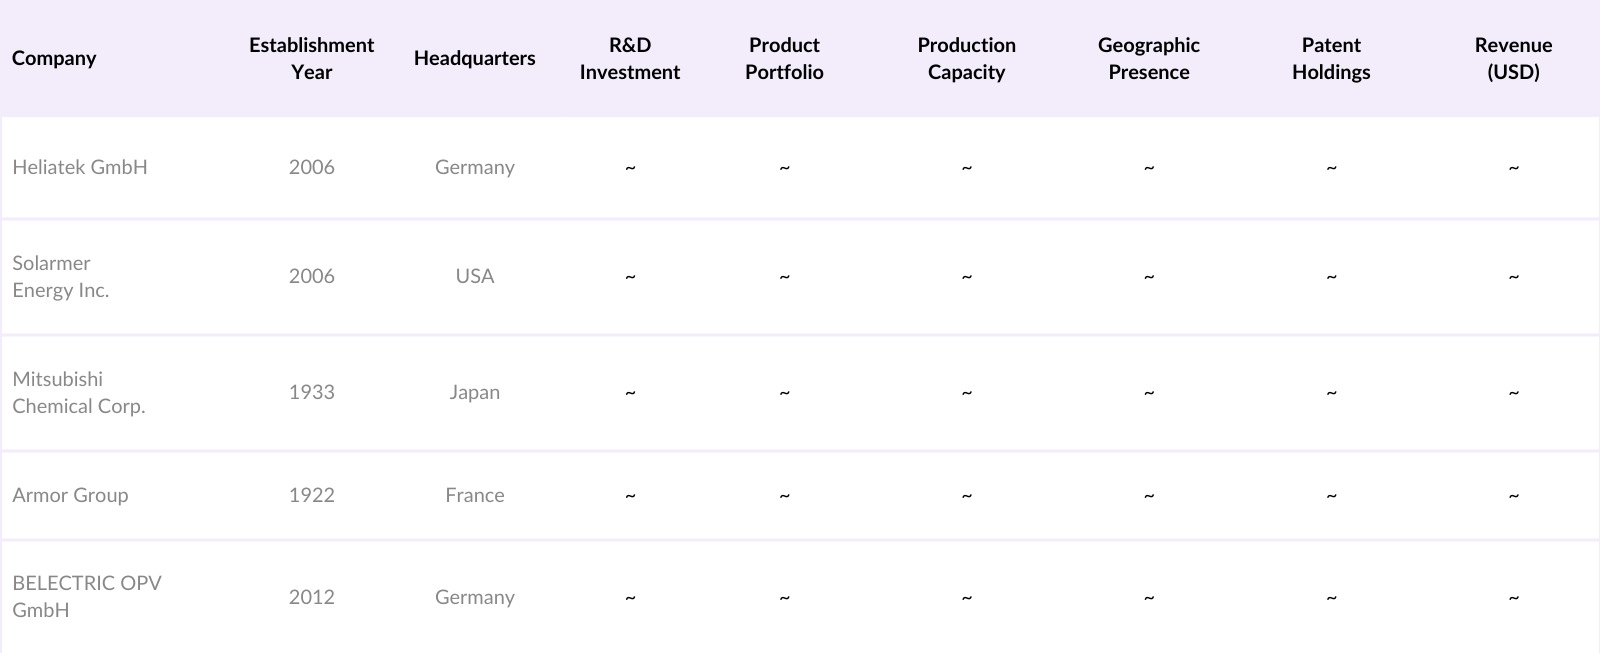Click the Headquarters column header
Viewport: 1600px width, 653px height.
click(x=474, y=58)
